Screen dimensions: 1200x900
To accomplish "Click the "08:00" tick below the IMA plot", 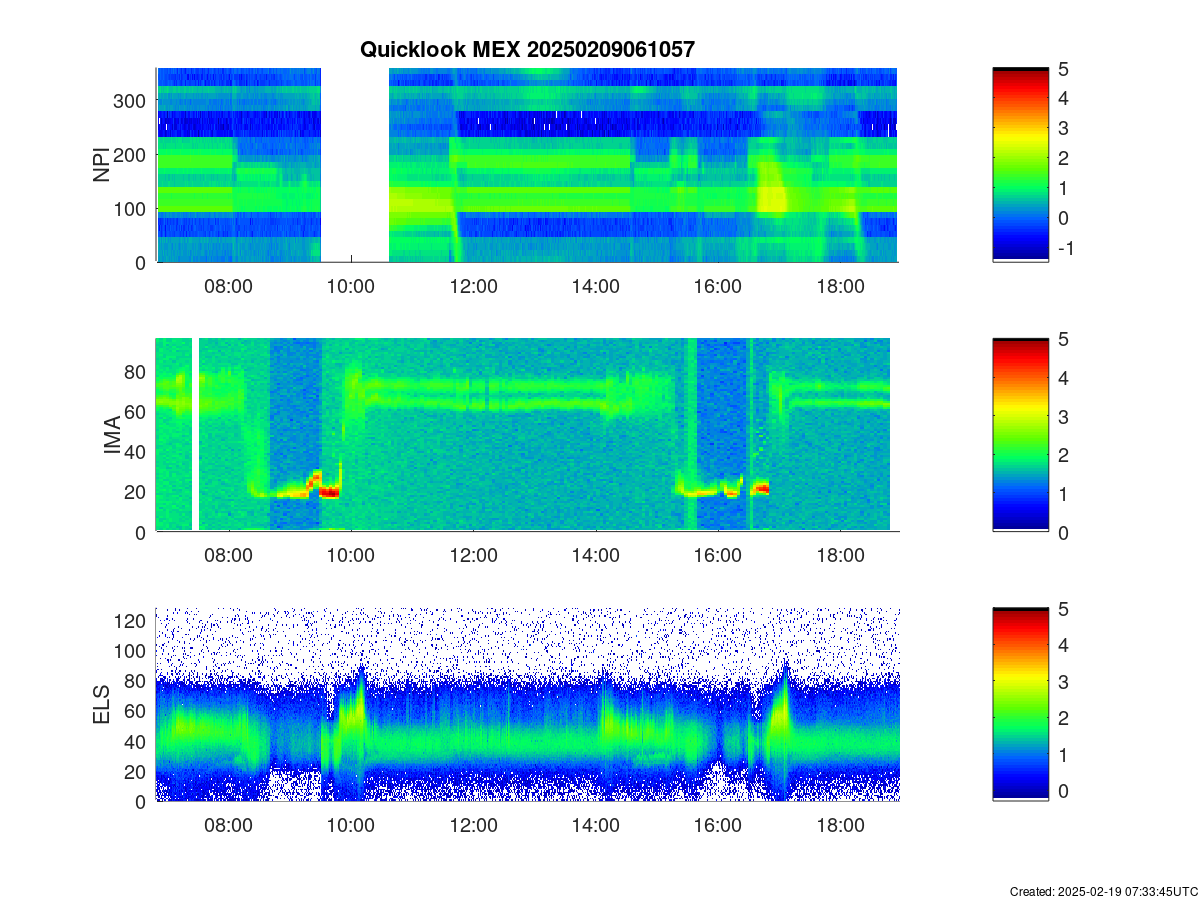I will (228, 556).
